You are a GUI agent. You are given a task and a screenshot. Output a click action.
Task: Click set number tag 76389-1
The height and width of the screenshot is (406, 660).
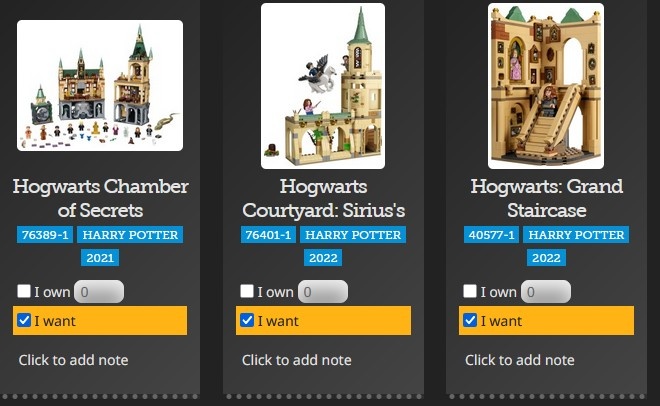tap(45, 235)
